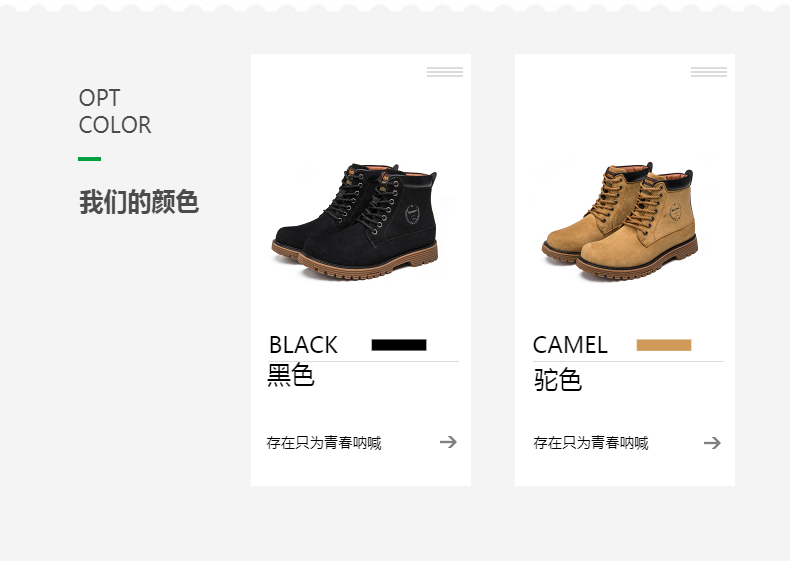View the camel boots product image
Screen dimensions: 790x561
coord(620,221)
